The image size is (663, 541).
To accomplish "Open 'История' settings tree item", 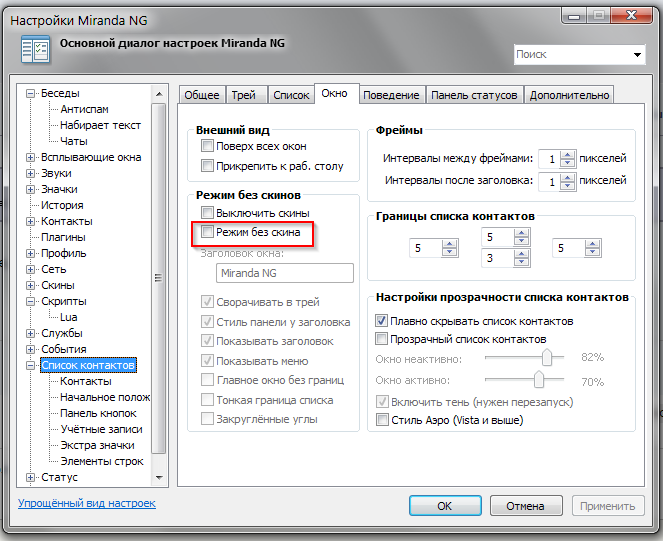I will click(x=62, y=205).
